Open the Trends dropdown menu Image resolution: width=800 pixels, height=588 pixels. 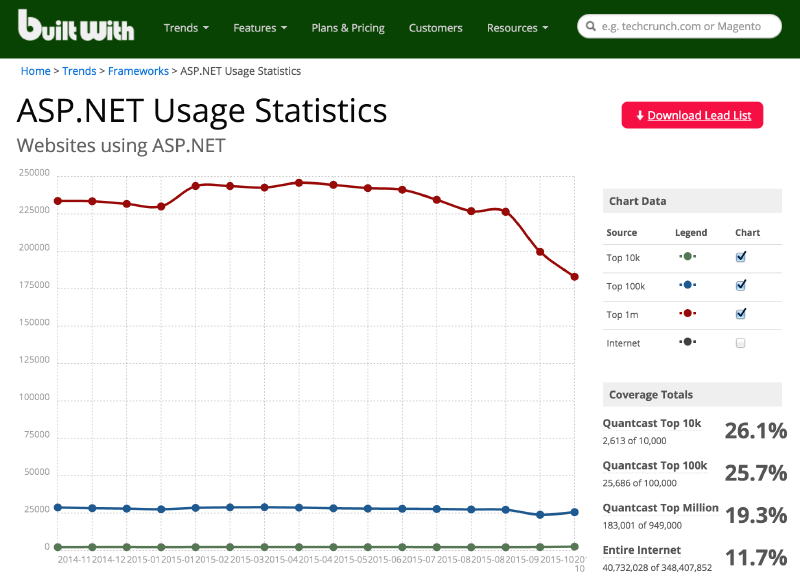pos(186,28)
